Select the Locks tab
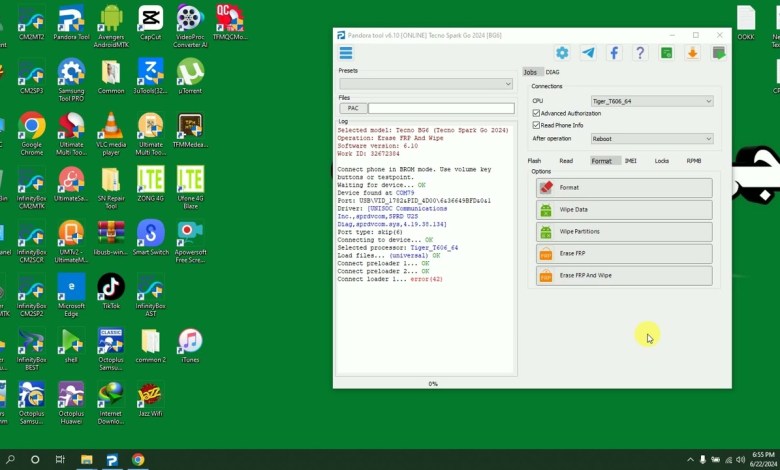This screenshot has width=780, height=470. click(x=662, y=161)
